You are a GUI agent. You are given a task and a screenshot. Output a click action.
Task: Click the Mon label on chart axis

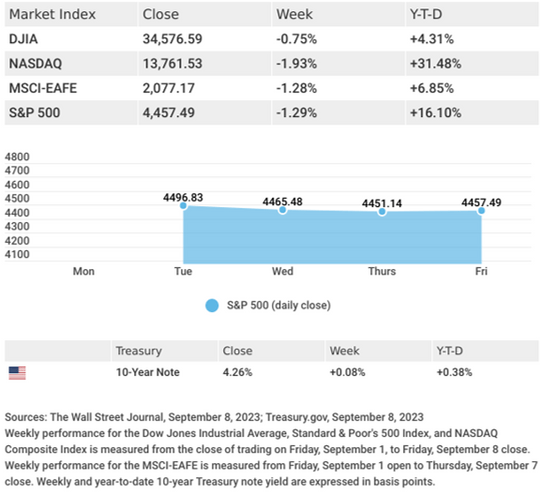point(84,271)
